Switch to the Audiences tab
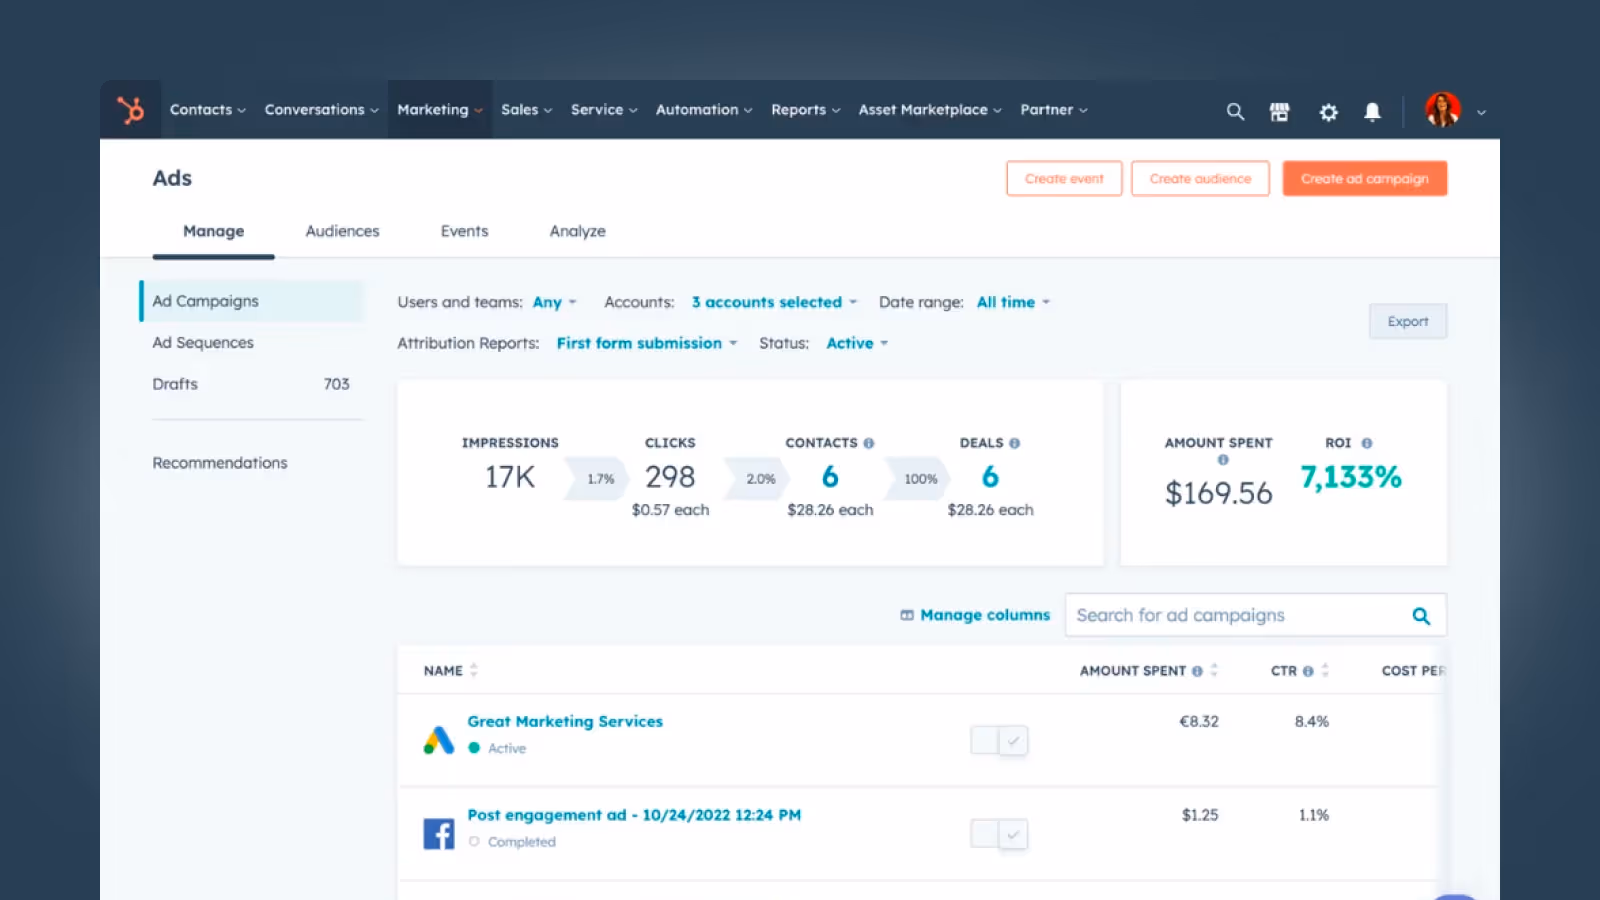 click(x=342, y=231)
